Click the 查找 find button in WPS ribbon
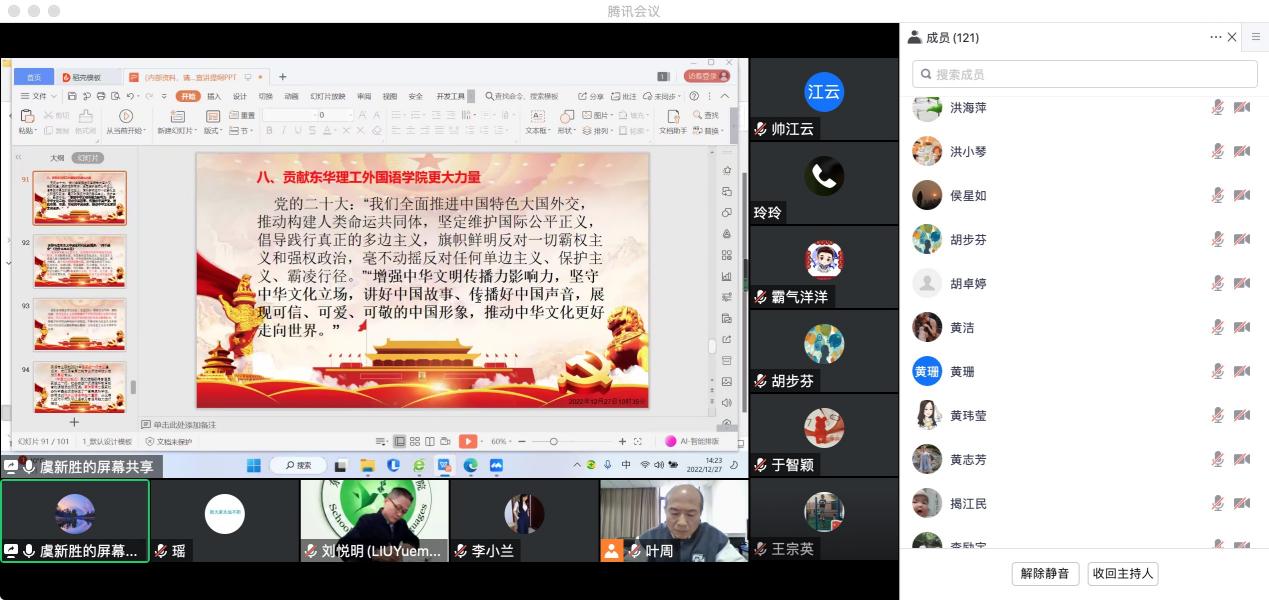This screenshot has width=1269, height=600. click(x=705, y=116)
